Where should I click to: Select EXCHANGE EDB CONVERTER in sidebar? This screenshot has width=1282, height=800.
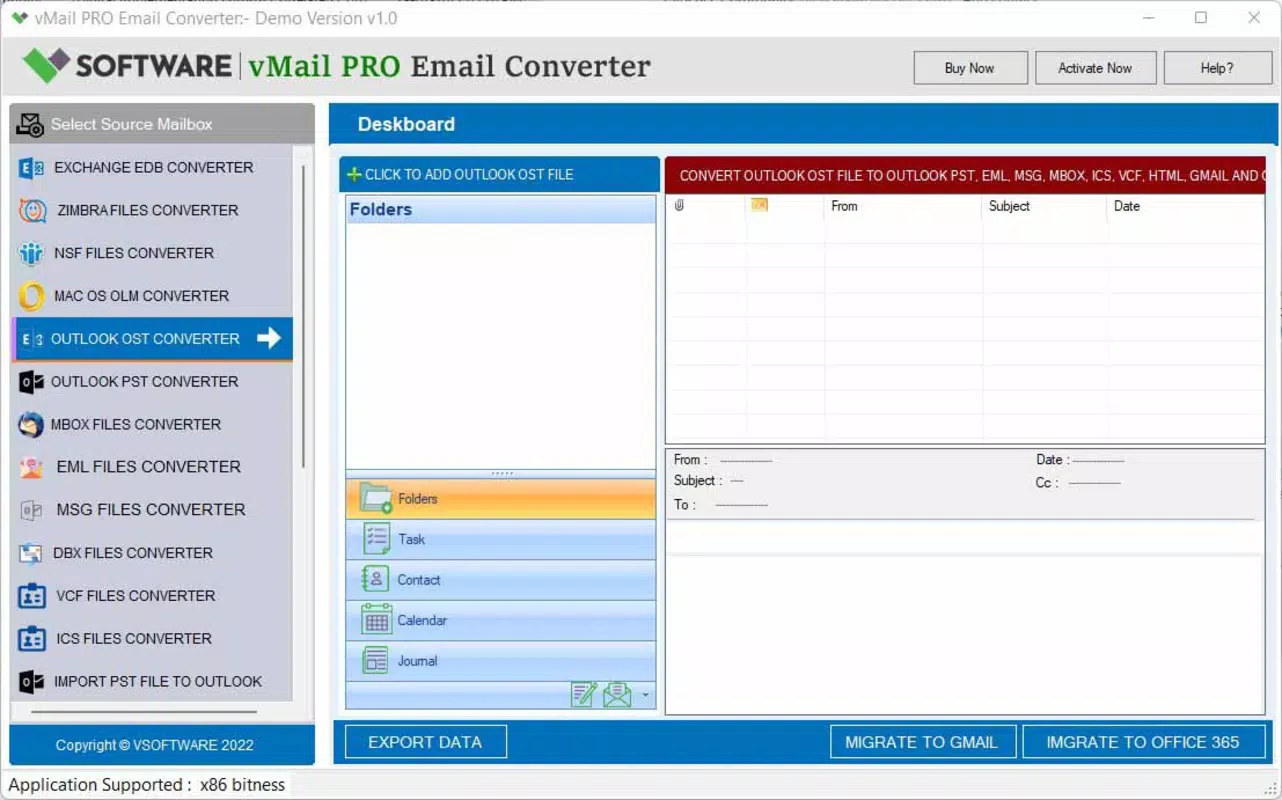point(152,168)
